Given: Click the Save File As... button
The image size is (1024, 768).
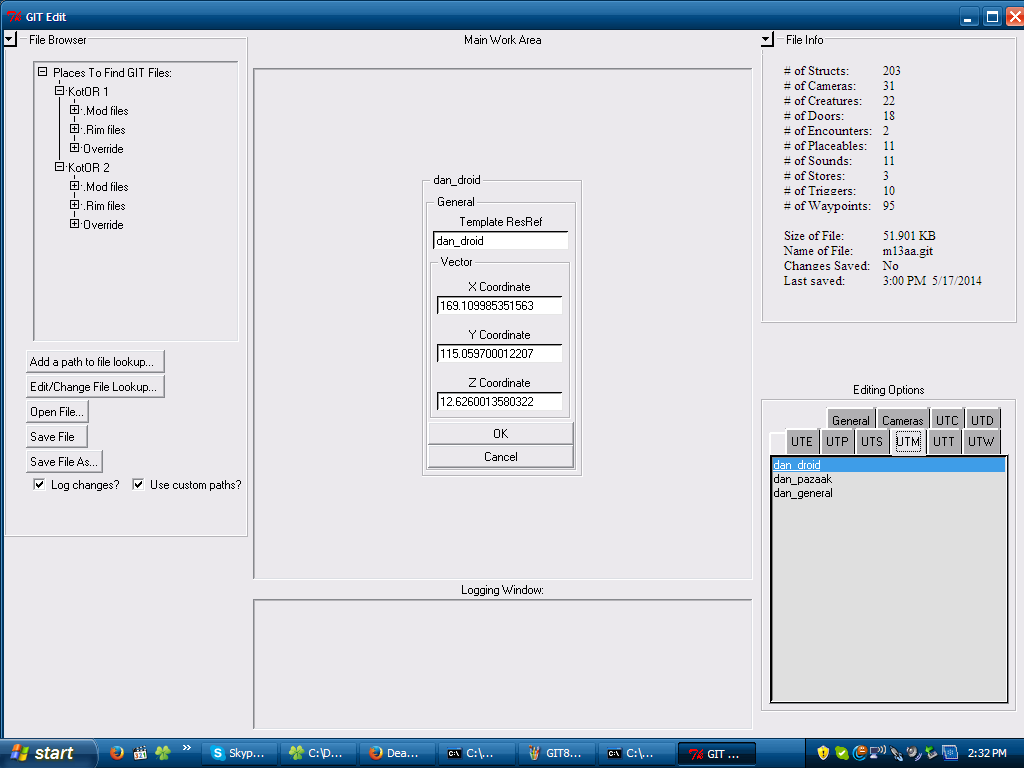Looking at the screenshot, I should [64, 461].
